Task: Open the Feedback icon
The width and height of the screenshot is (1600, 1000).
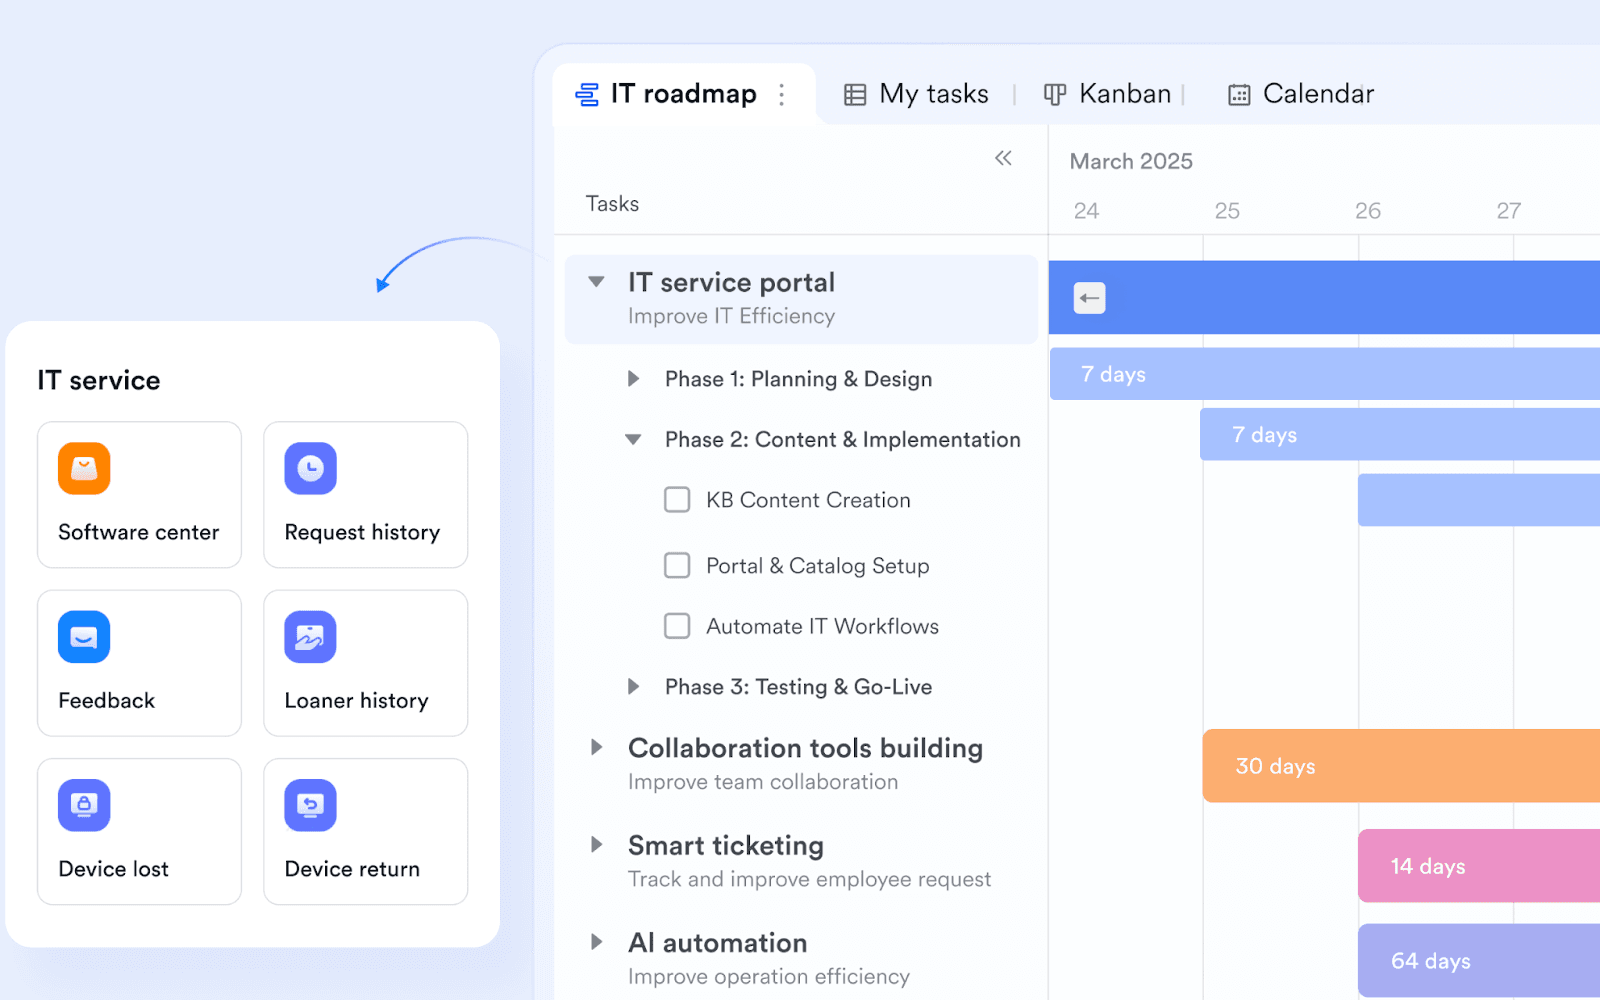Action: pos(84,637)
